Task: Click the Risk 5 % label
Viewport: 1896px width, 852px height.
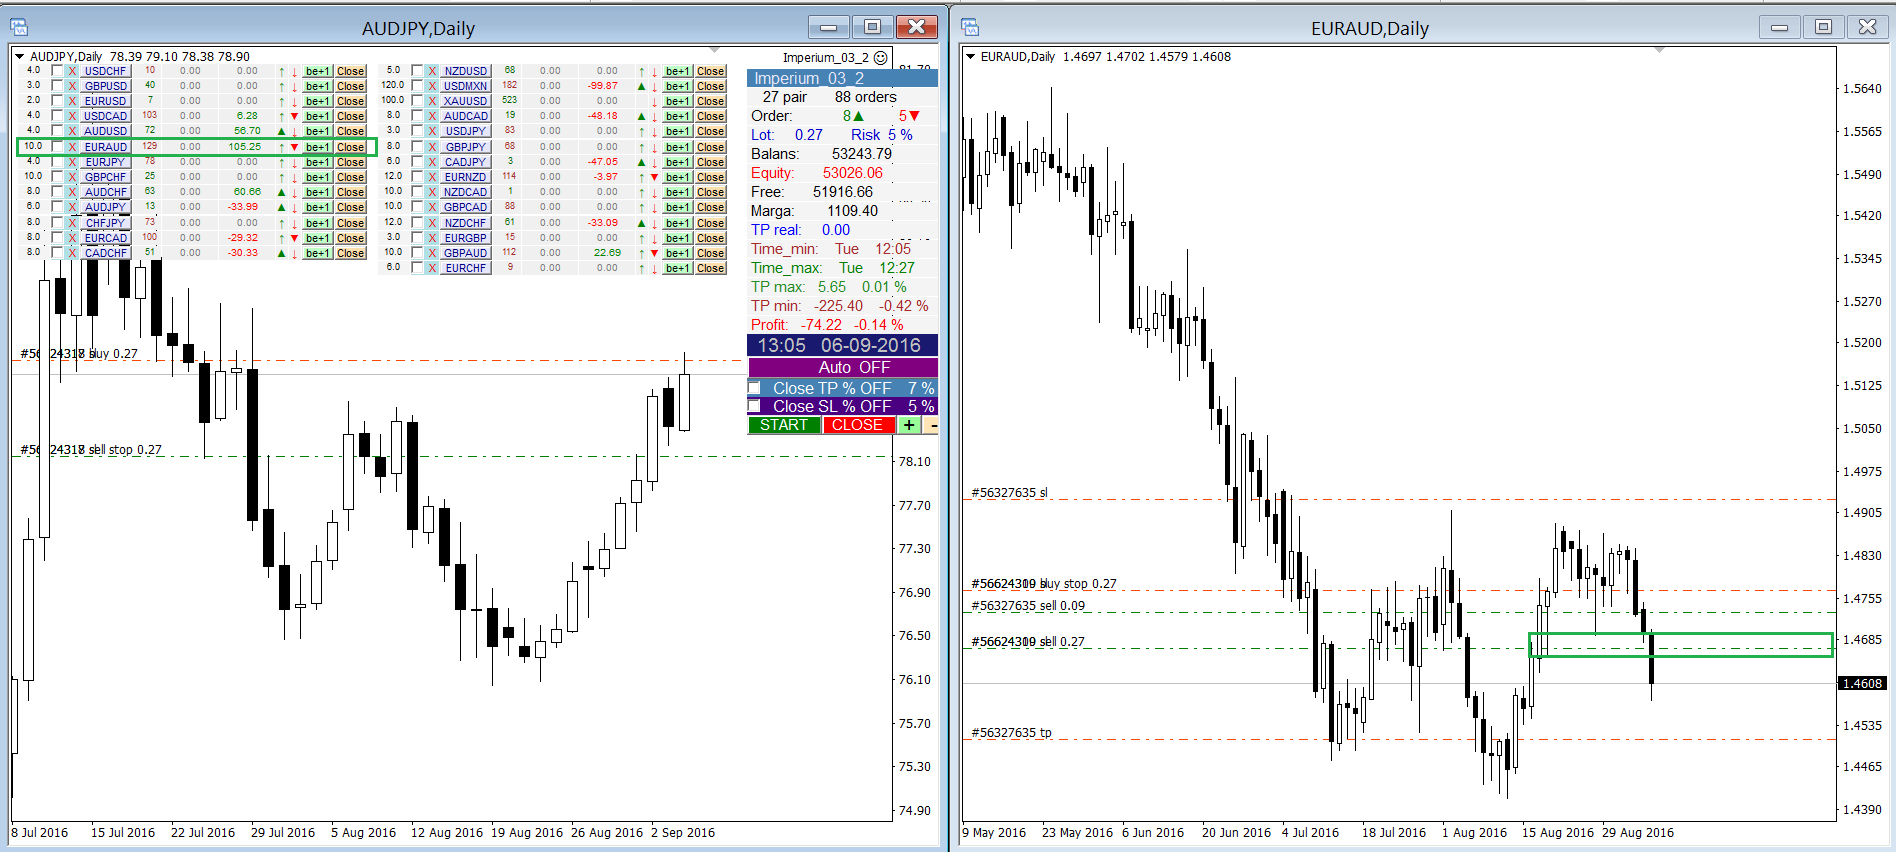Action: [x=882, y=135]
